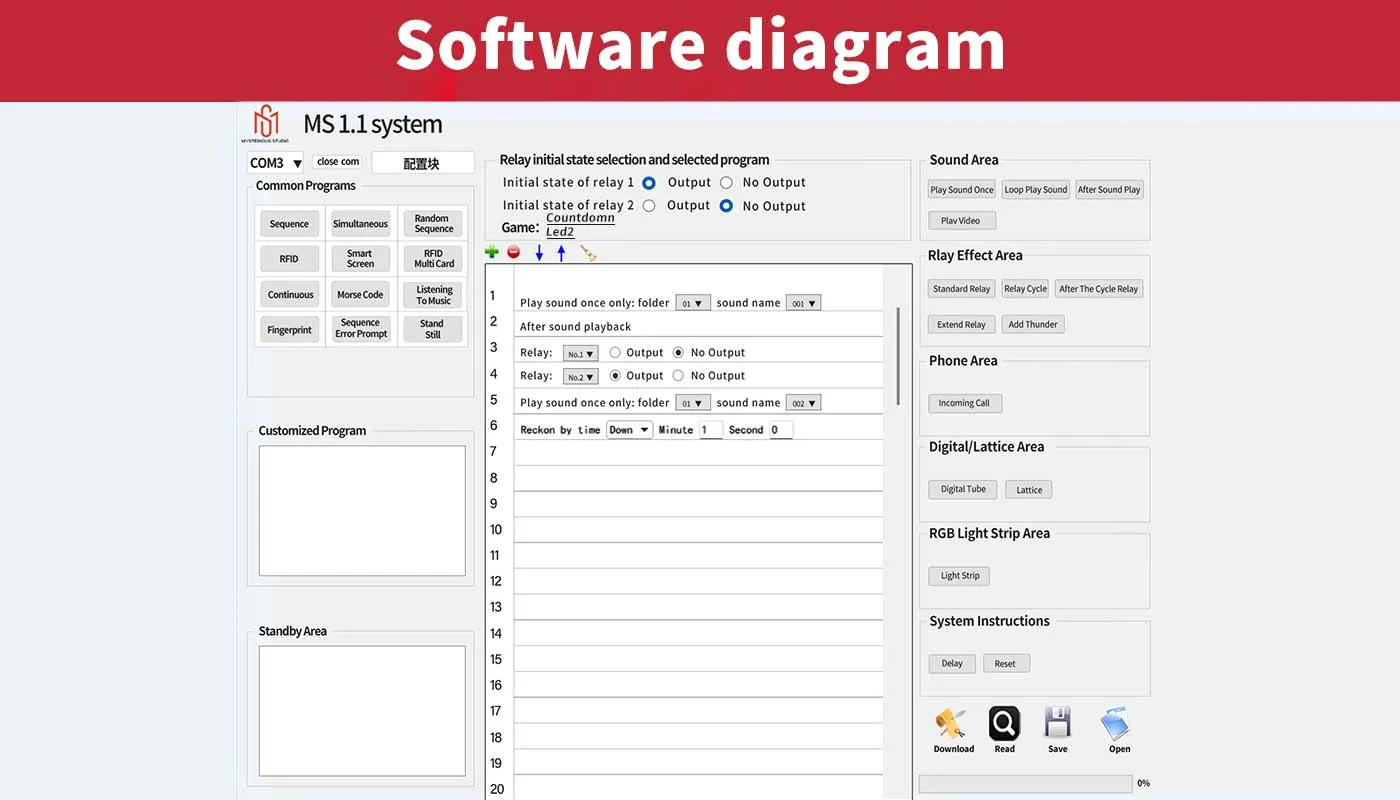Select Output for initial state of relay 1
The image size is (1400, 800).
649,183
